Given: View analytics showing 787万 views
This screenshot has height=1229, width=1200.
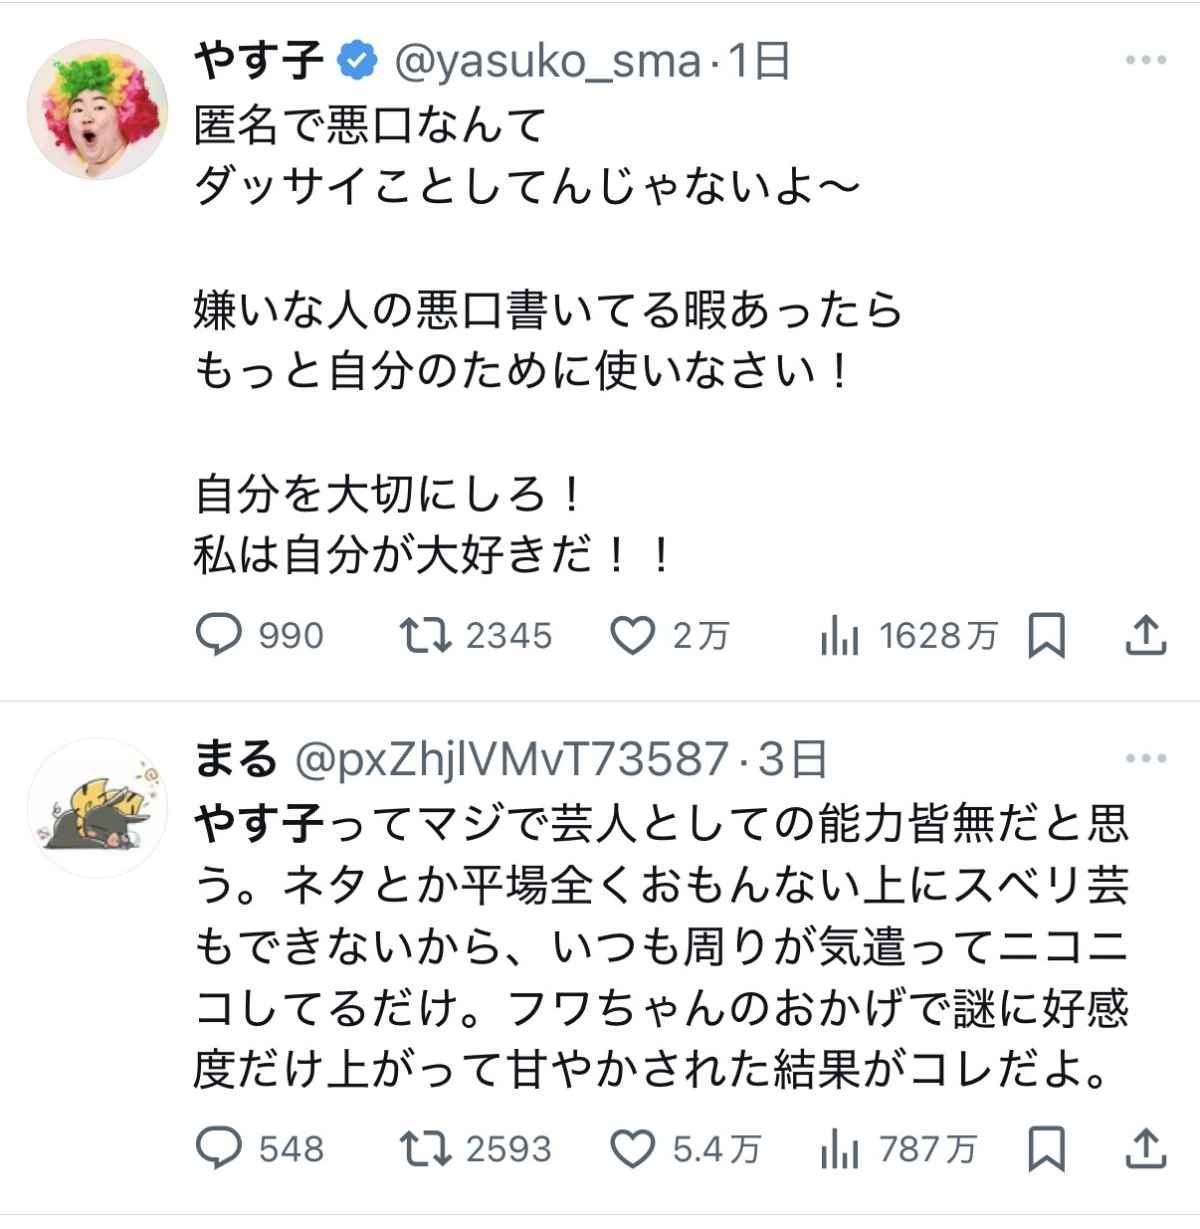Looking at the screenshot, I should pyautogui.click(x=840, y=1148).
